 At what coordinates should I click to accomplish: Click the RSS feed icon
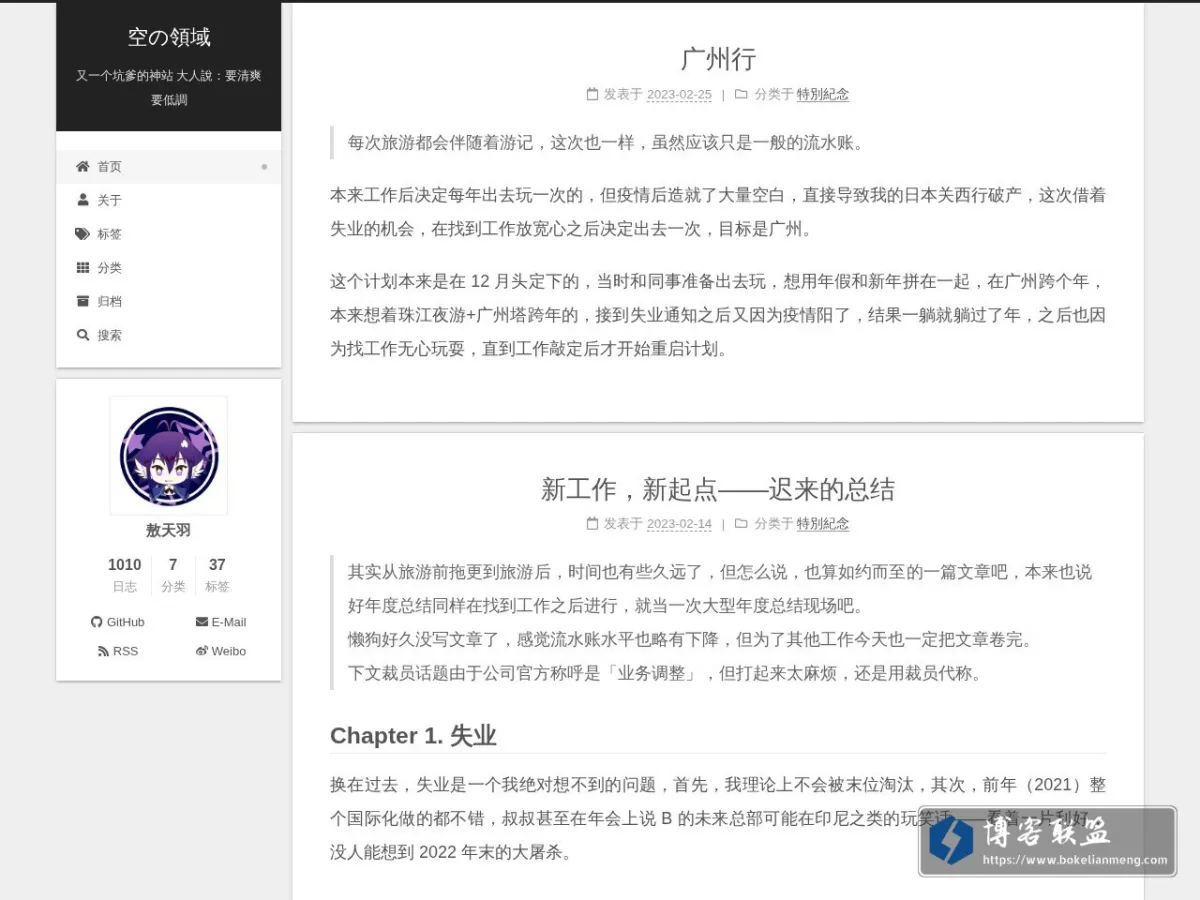pyautogui.click(x=103, y=651)
